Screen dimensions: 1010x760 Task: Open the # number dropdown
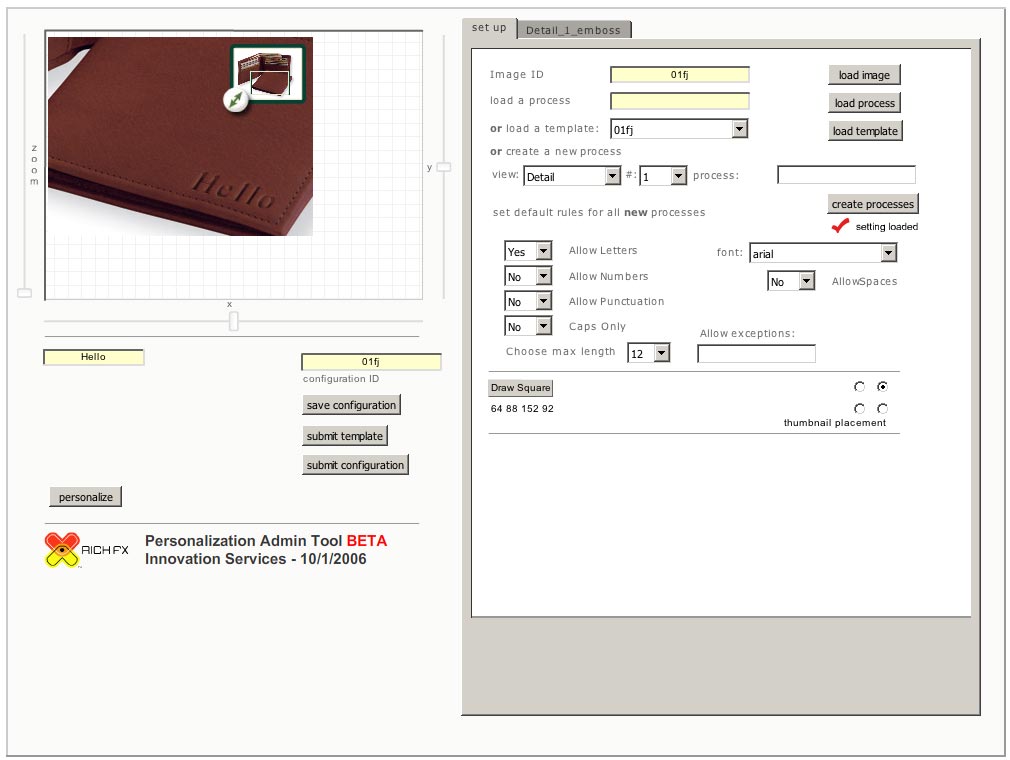663,176
